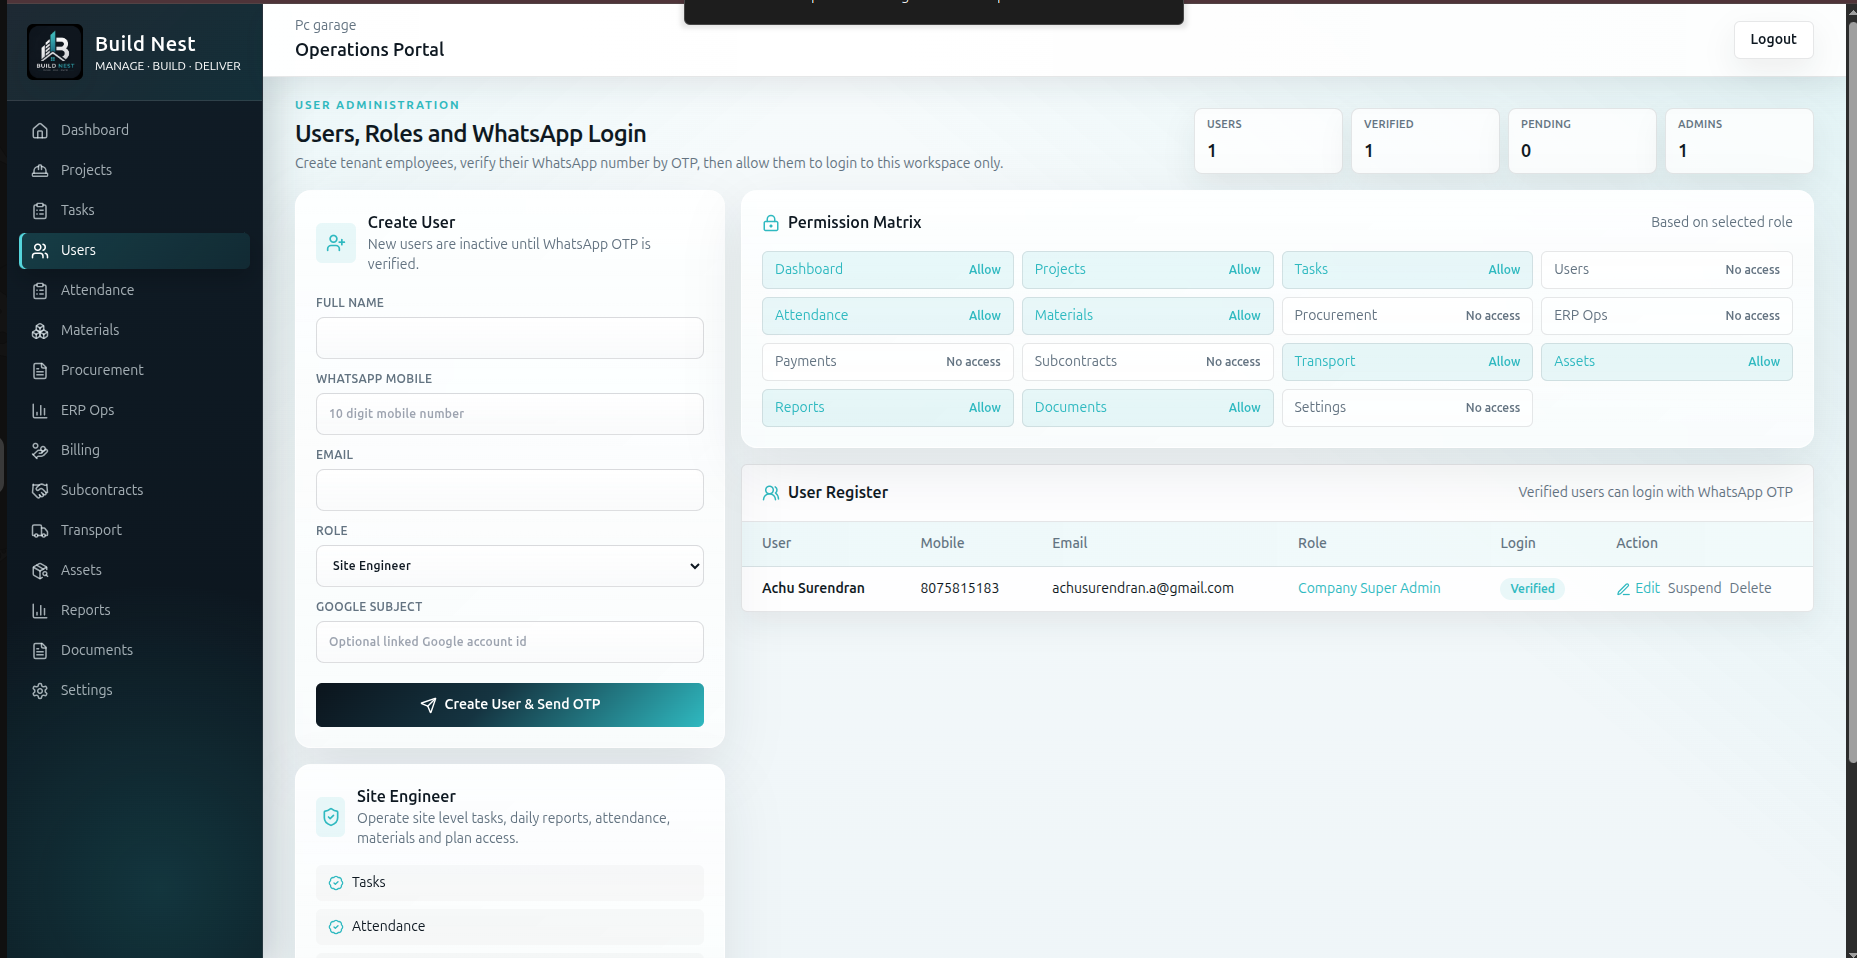Click the Verified count stat card
The width and height of the screenshot is (1857, 958).
point(1425,141)
